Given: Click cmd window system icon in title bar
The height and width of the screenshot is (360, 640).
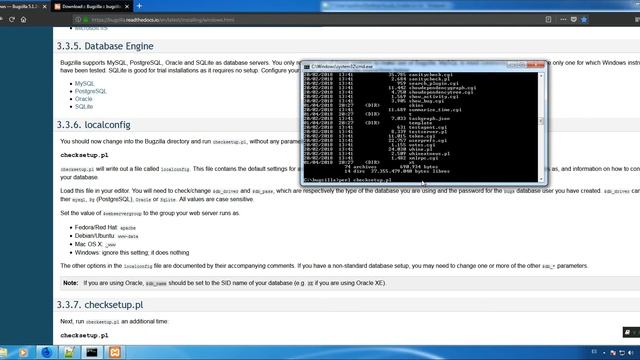Looking at the screenshot, I should point(307,67).
